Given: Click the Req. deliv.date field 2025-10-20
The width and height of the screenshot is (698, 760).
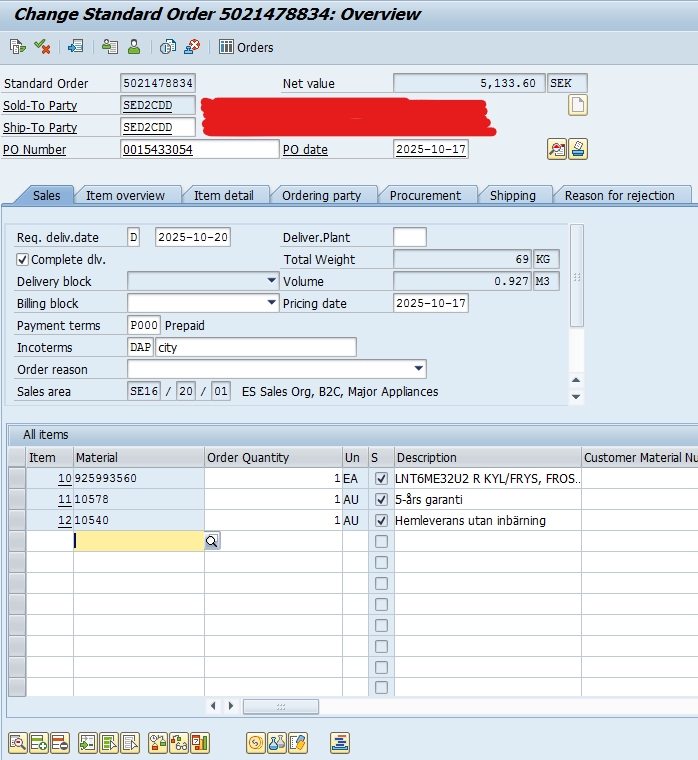Looking at the screenshot, I should pyautogui.click(x=192, y=237).
